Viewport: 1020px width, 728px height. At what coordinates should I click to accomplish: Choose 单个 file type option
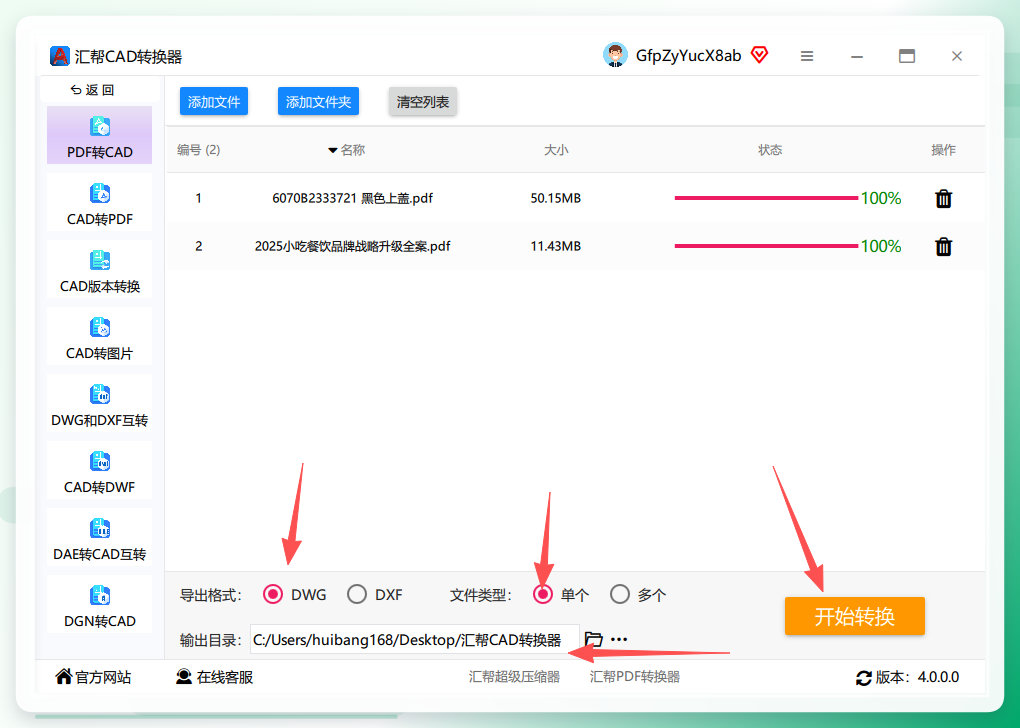543,594
